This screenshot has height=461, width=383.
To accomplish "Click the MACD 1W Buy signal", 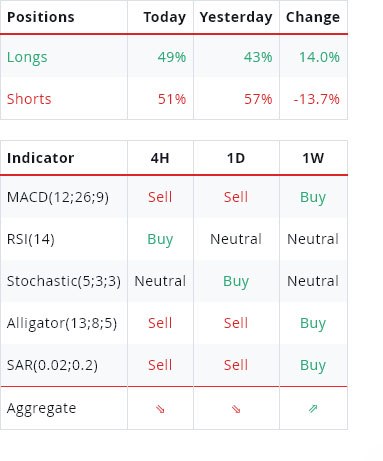I will 313,197.
